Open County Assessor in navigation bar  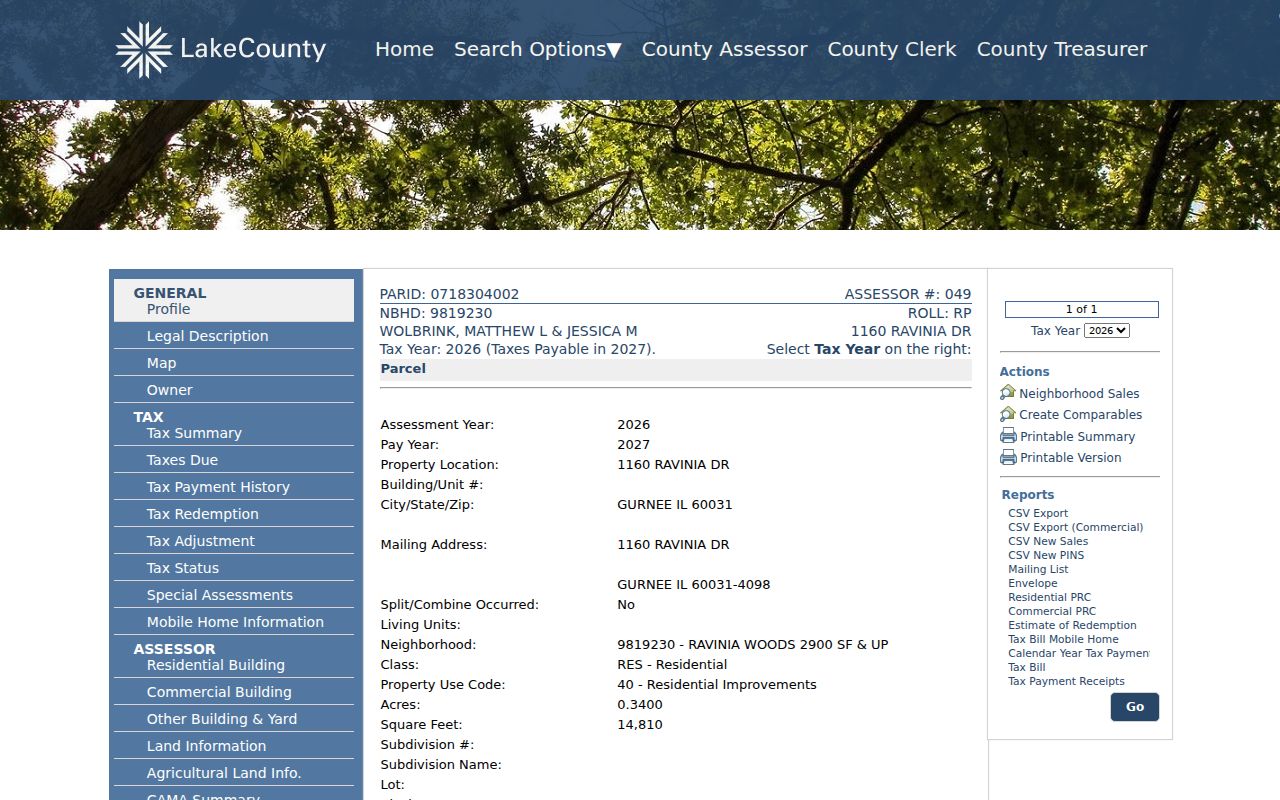(x=725, y=49)
